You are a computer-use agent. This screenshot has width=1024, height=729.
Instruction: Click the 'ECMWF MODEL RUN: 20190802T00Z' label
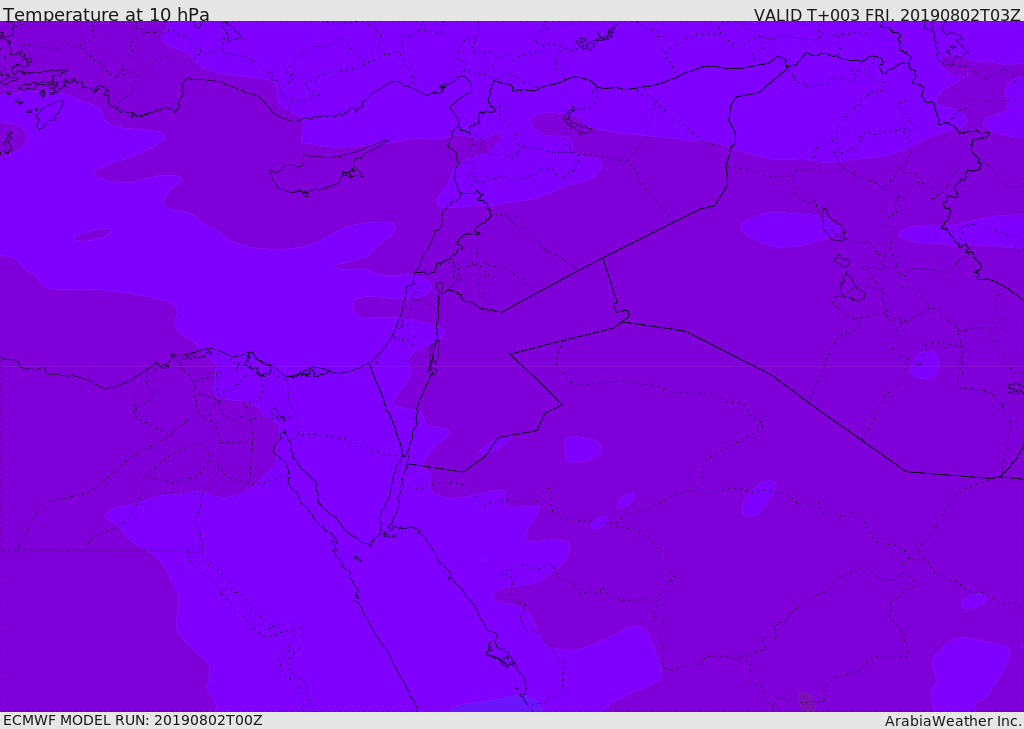coord(133,720)
